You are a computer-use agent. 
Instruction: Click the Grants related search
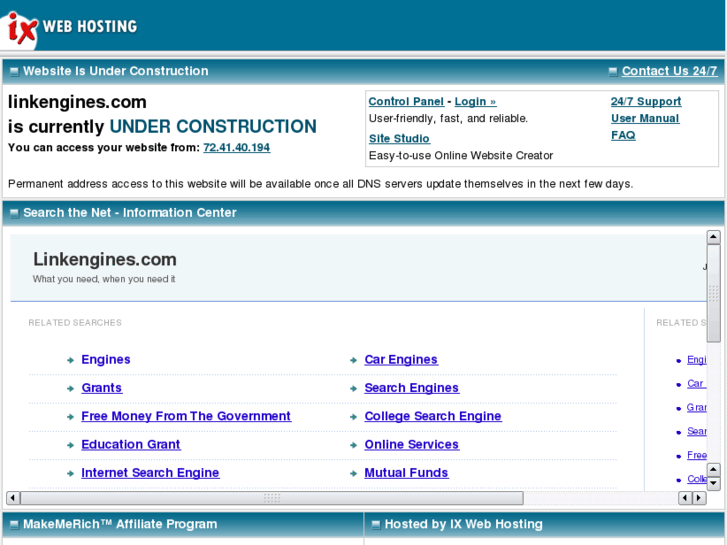[102, 388]
